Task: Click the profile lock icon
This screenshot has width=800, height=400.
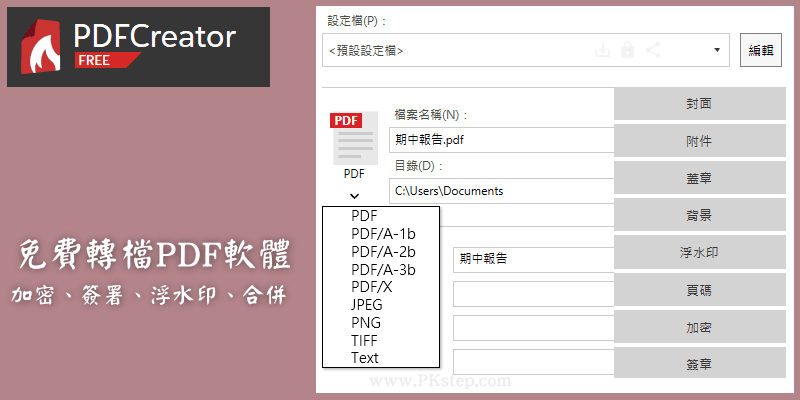Action: (x=628, y=50)
